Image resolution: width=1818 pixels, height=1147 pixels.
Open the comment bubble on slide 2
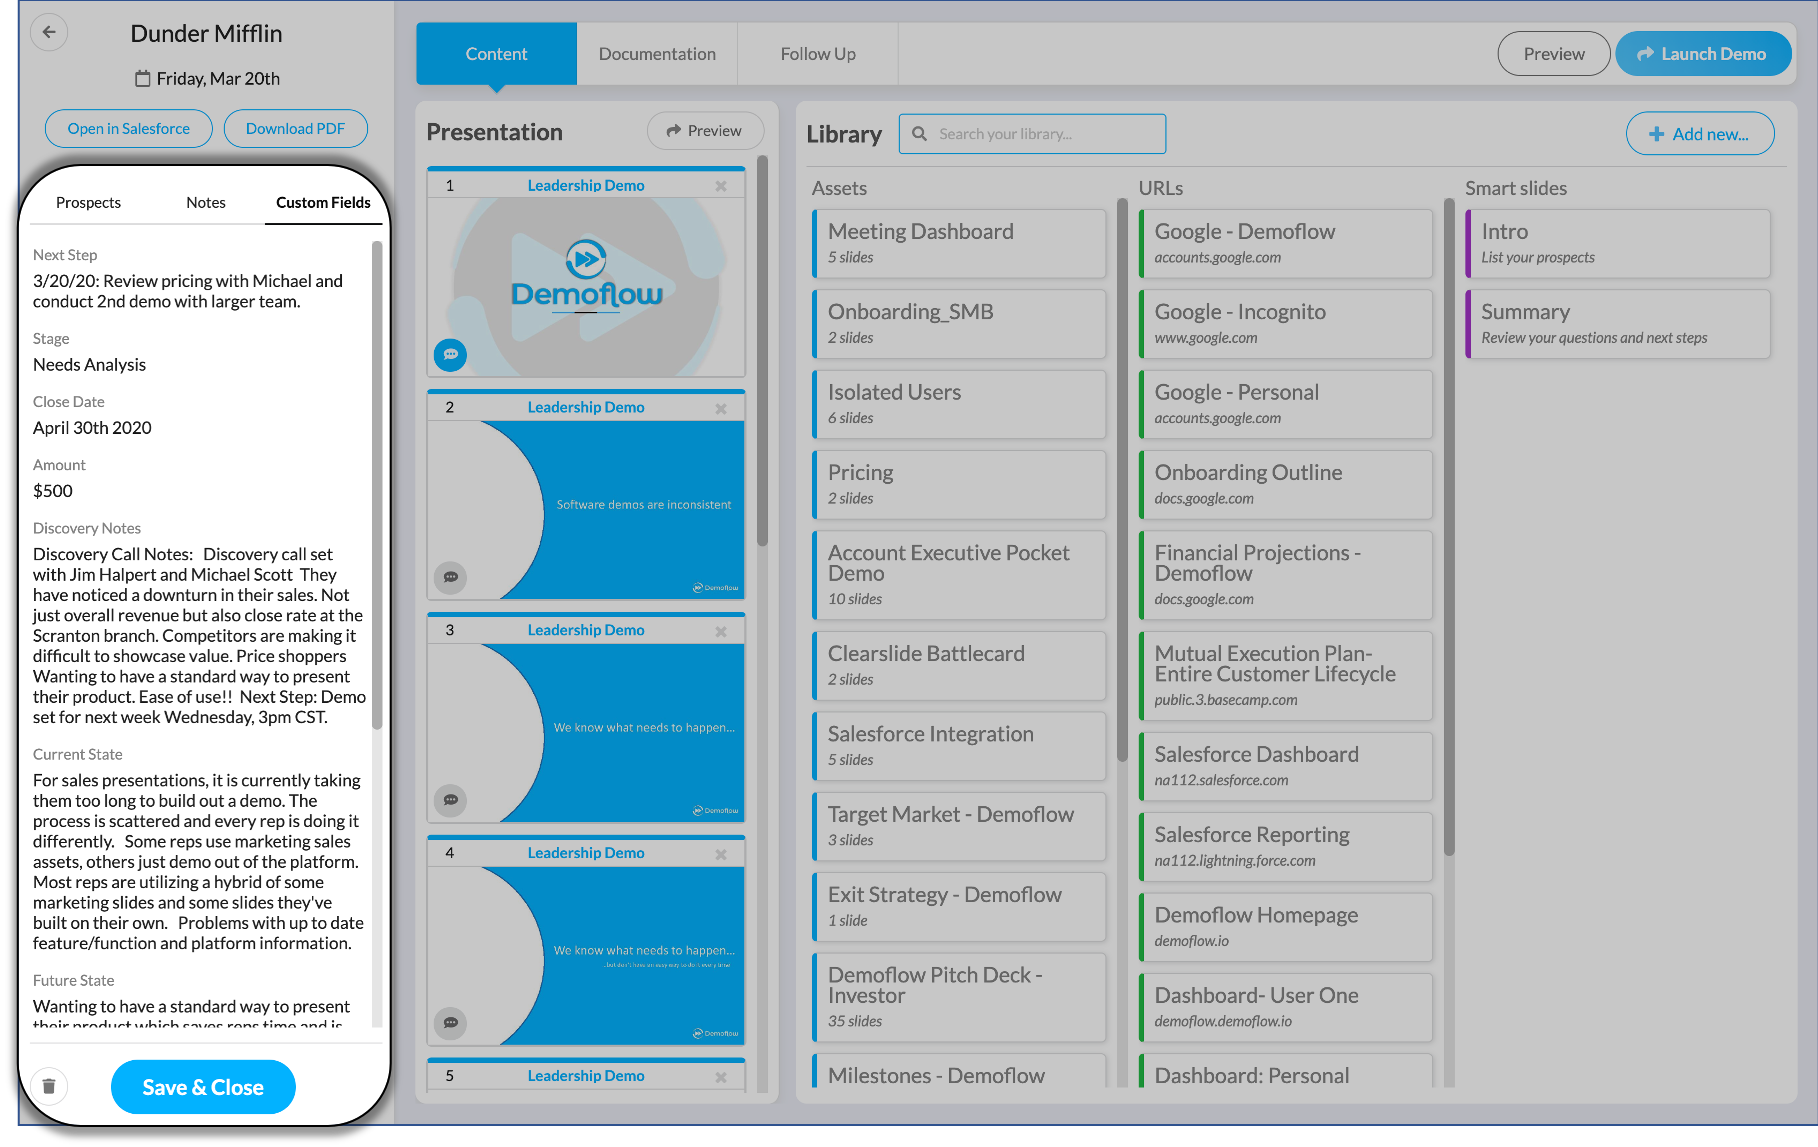coord(450,577)
